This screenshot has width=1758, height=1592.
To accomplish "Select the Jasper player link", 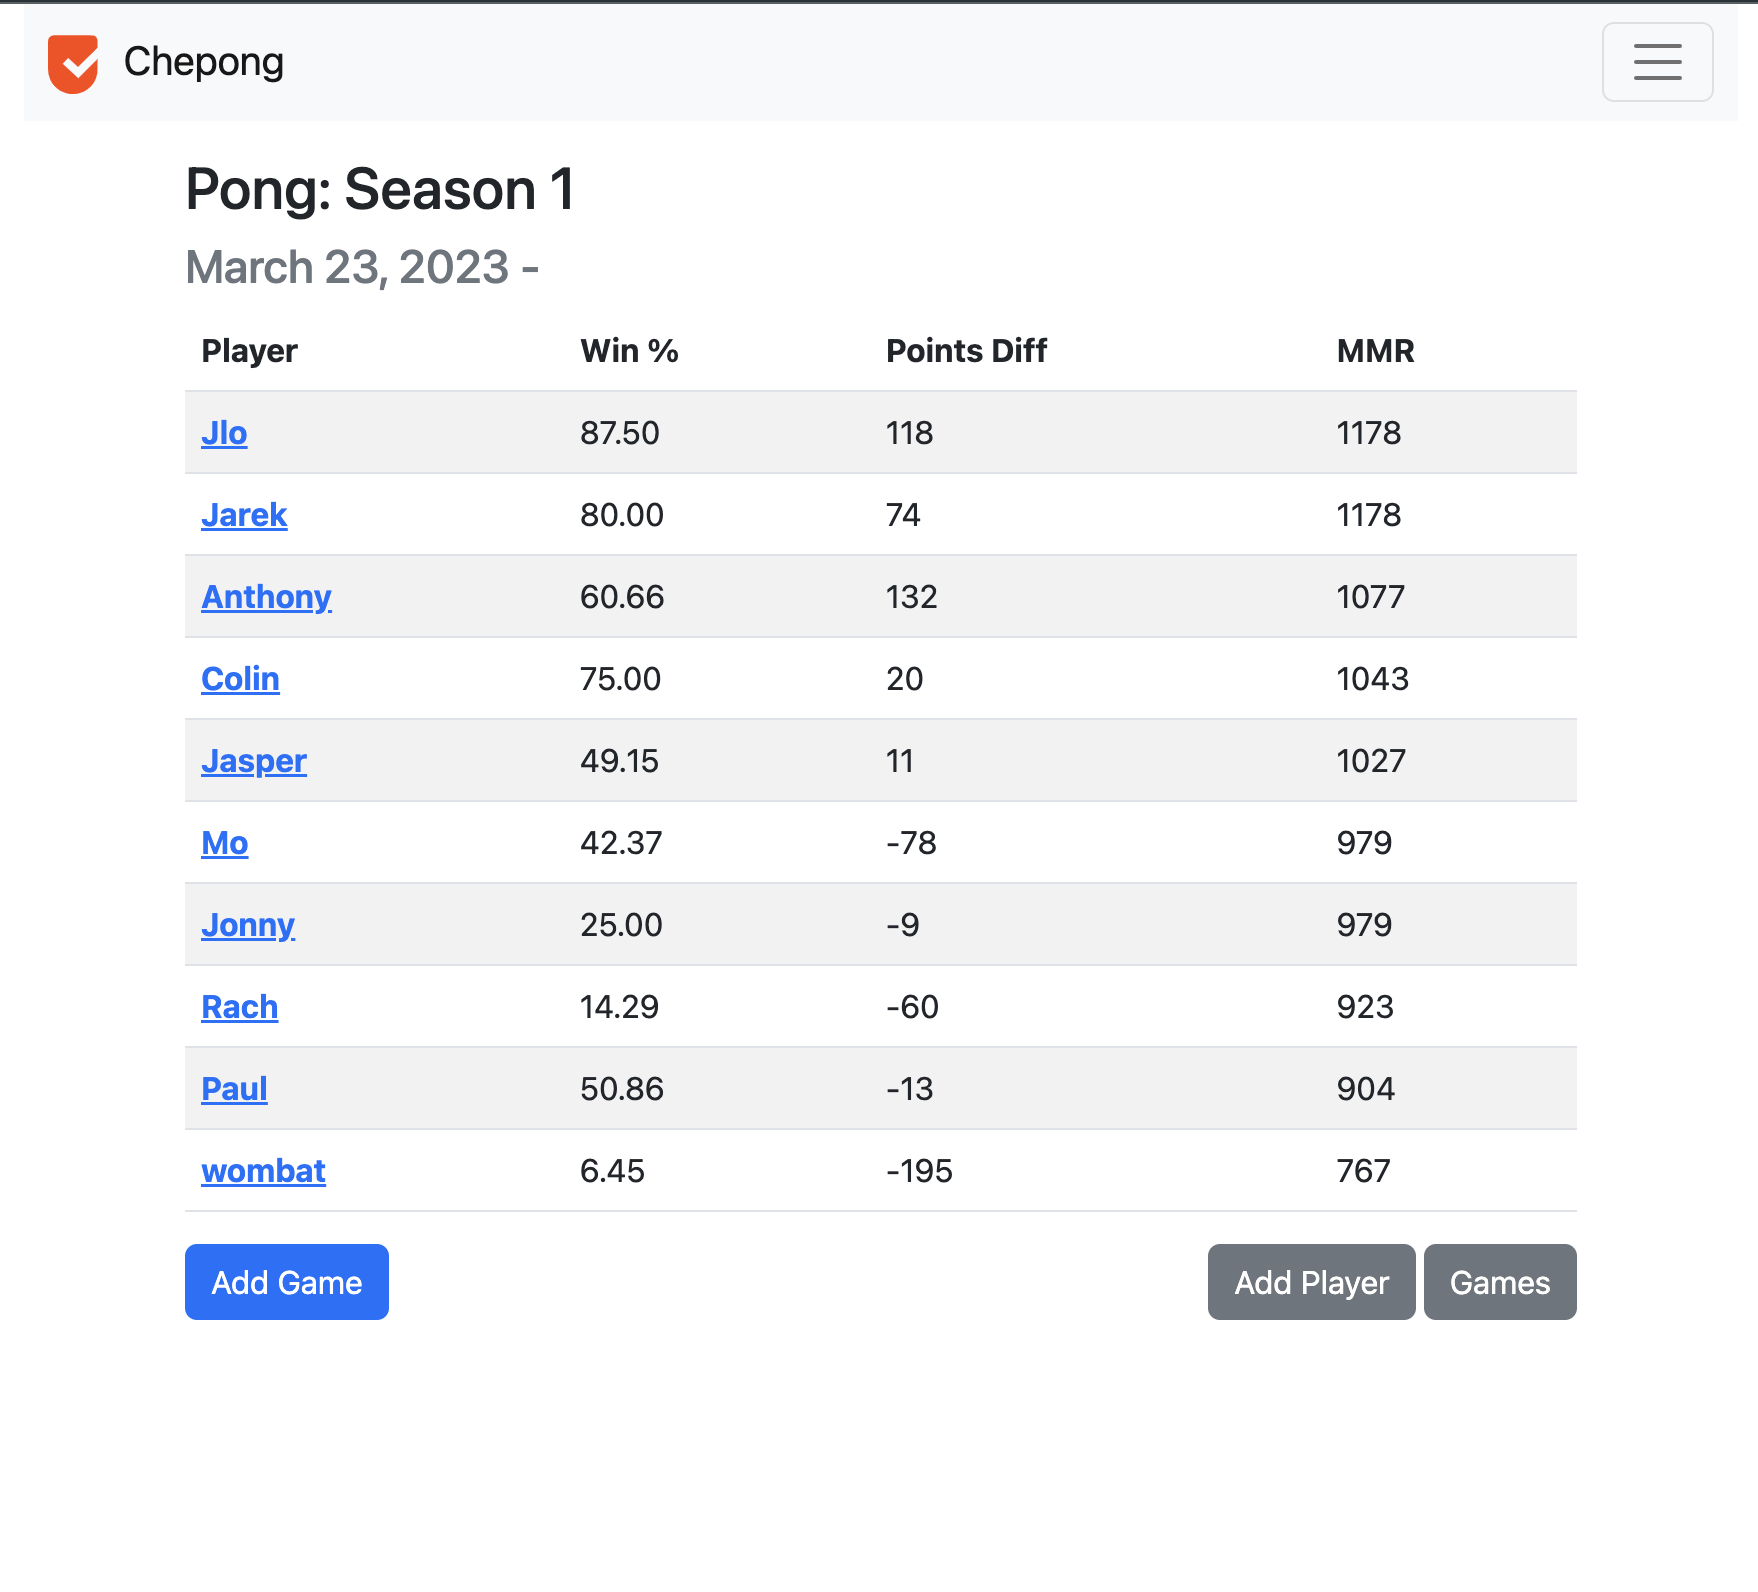I will point(254,761).
